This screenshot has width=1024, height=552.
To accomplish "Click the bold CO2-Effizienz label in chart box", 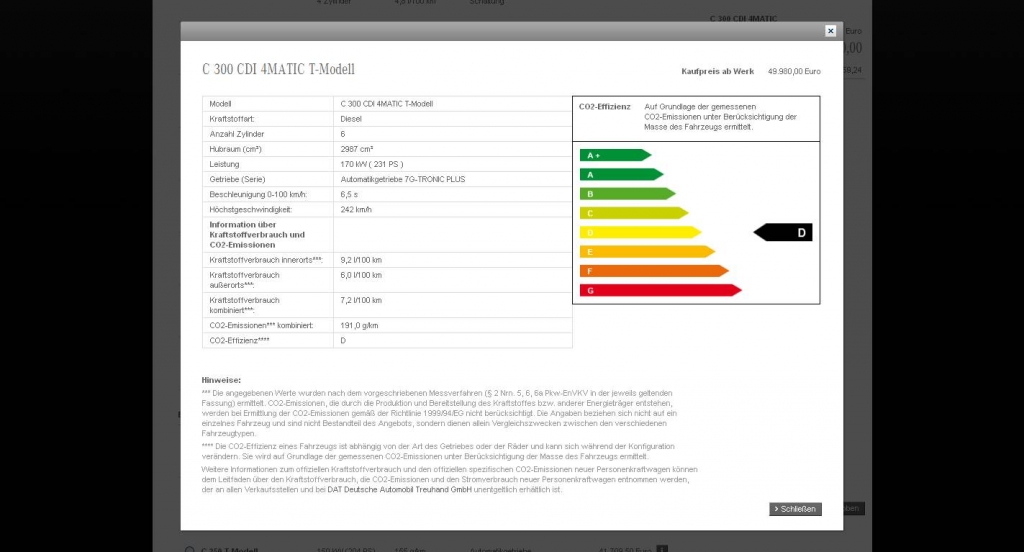I will tap(605, 106).
